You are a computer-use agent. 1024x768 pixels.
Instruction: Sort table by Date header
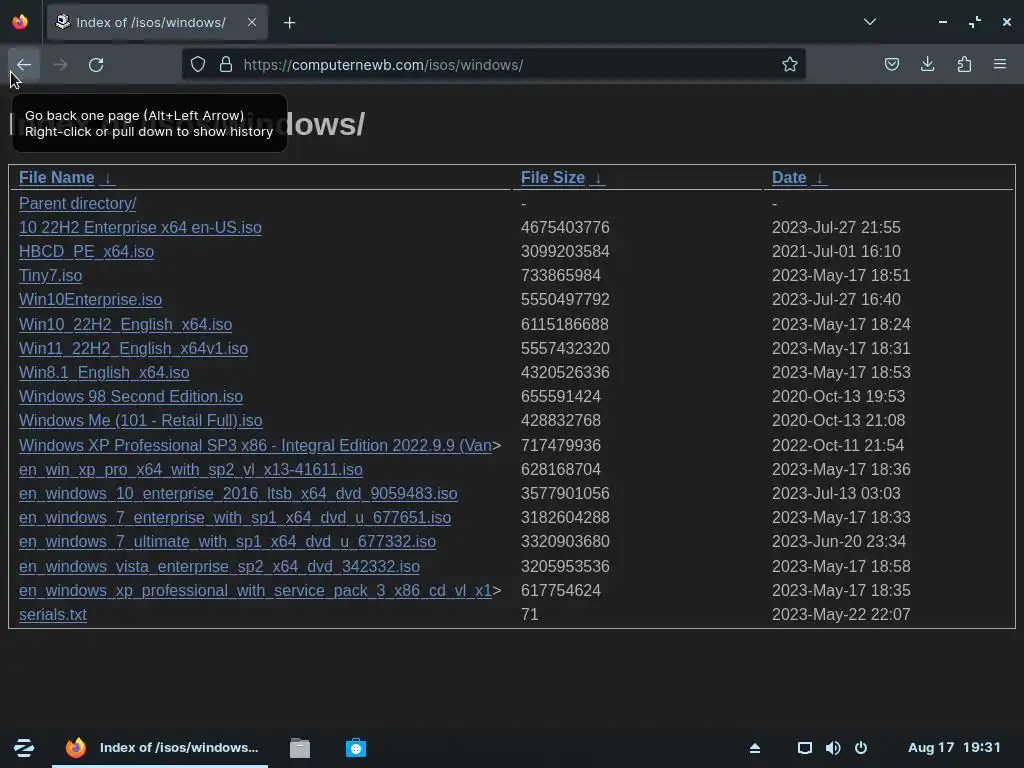(789, 178)
